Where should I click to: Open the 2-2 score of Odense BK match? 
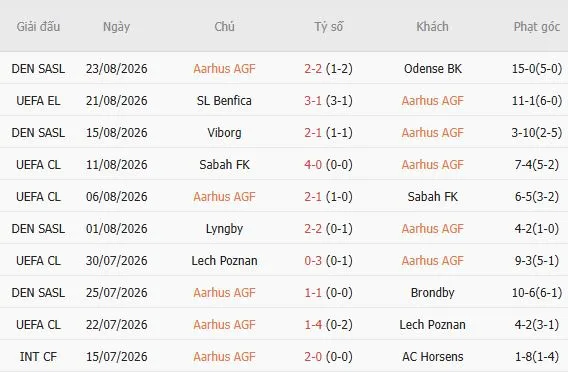pos(313,69)
